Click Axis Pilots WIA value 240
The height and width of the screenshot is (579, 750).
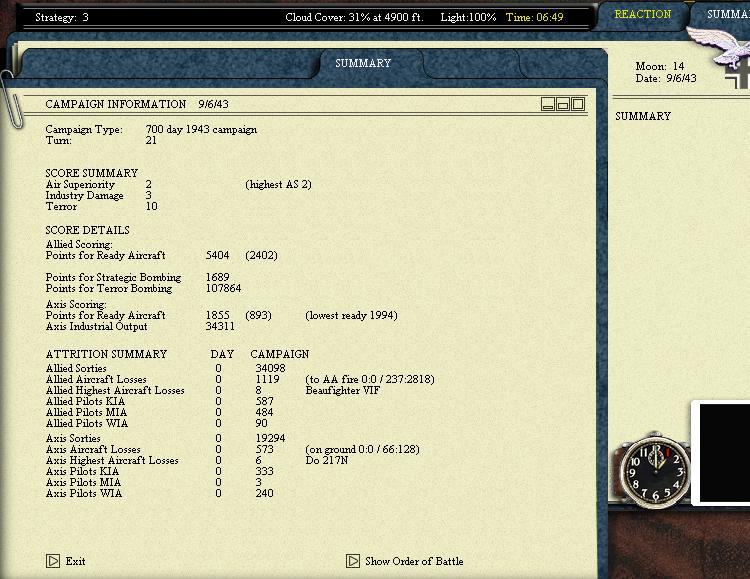pyautogui.click(x=265, y=493)
